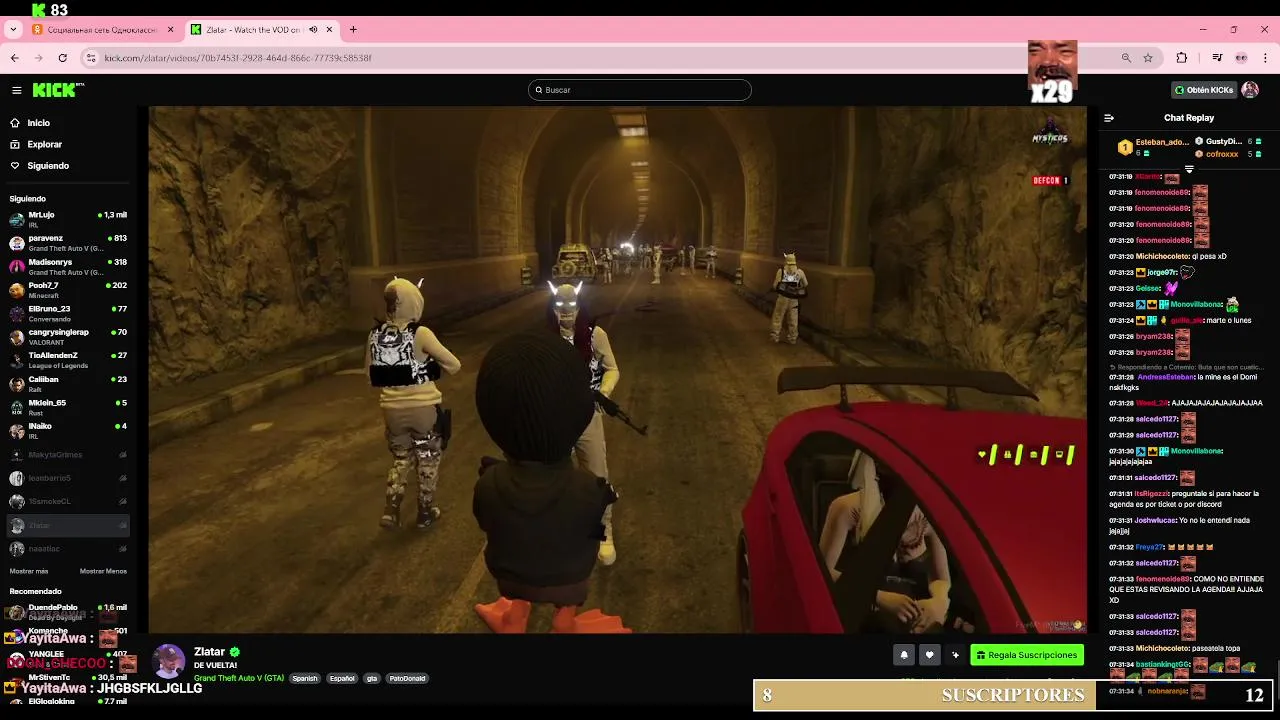1280x720 pixels.
Task: Open GustyDi leaderboard entry
Action: 1229,142
